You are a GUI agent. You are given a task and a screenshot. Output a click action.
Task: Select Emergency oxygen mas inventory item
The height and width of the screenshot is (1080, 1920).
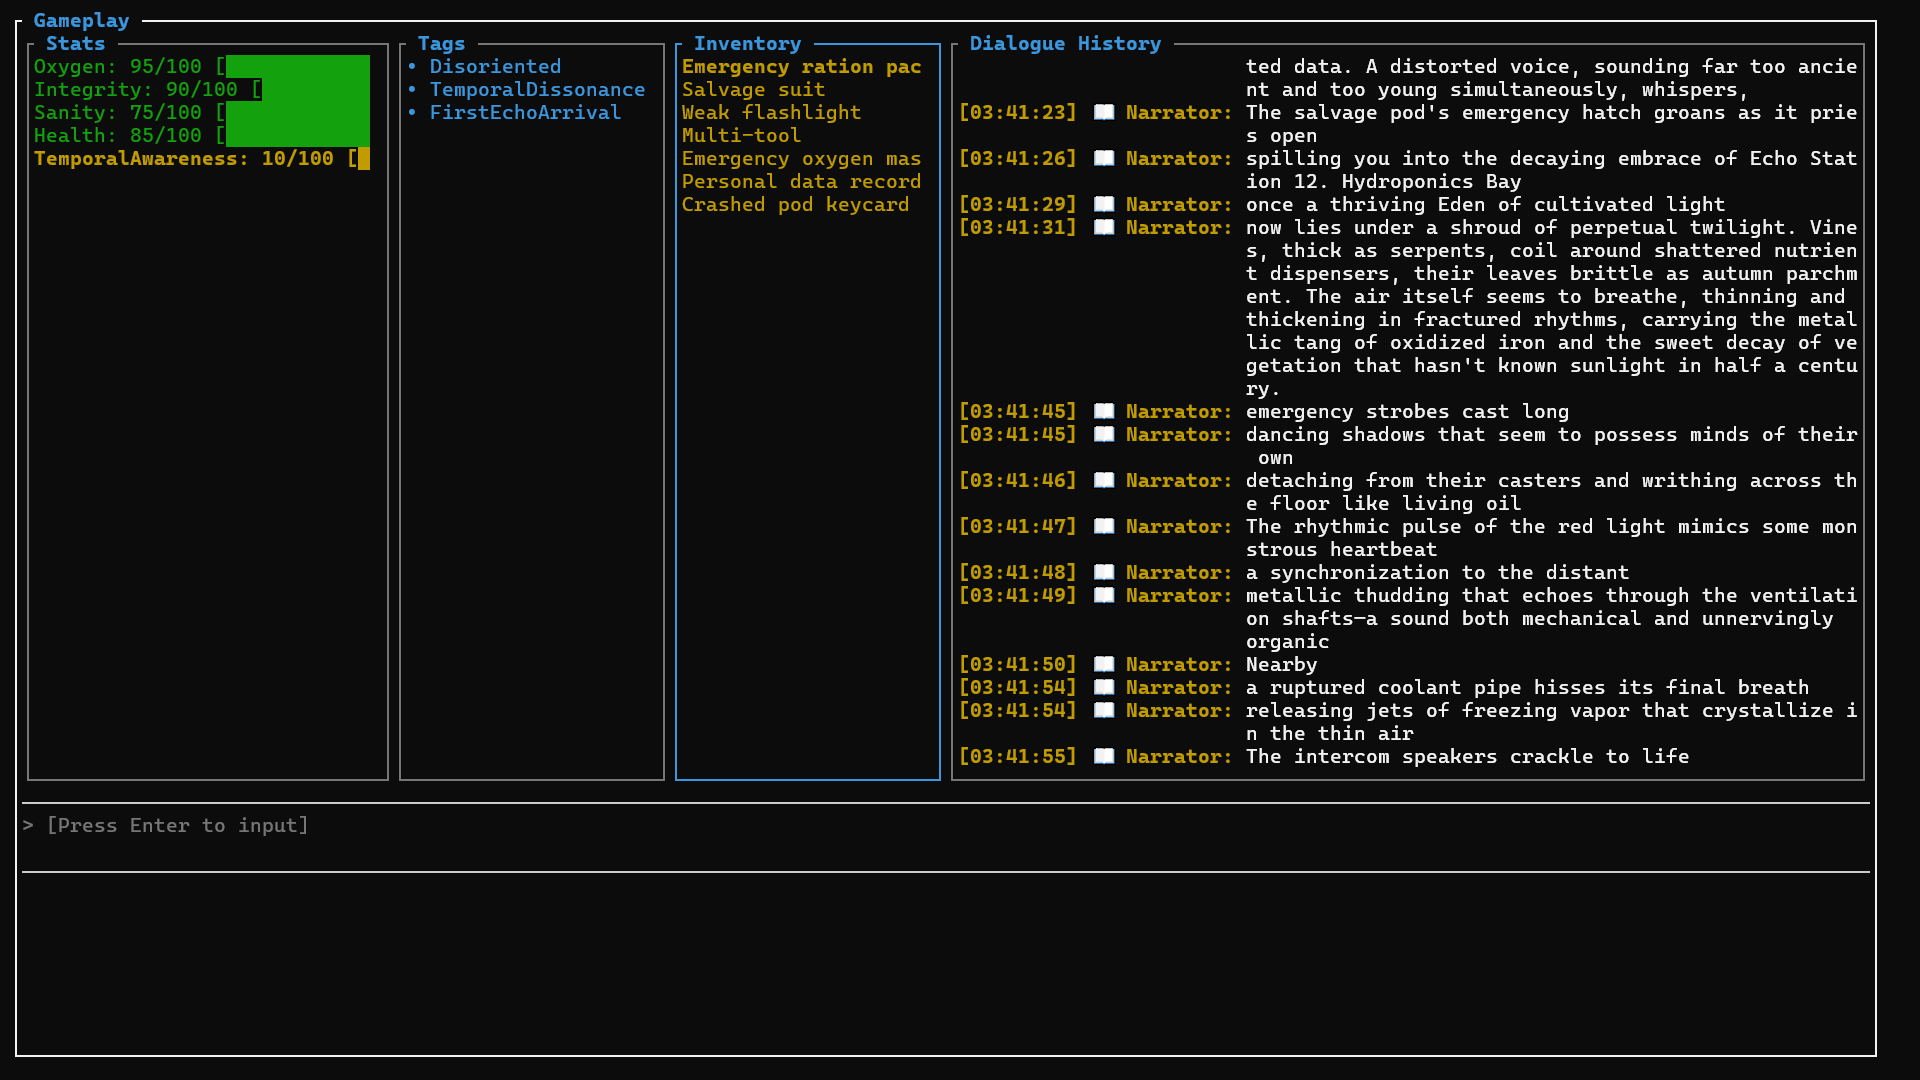801,158
